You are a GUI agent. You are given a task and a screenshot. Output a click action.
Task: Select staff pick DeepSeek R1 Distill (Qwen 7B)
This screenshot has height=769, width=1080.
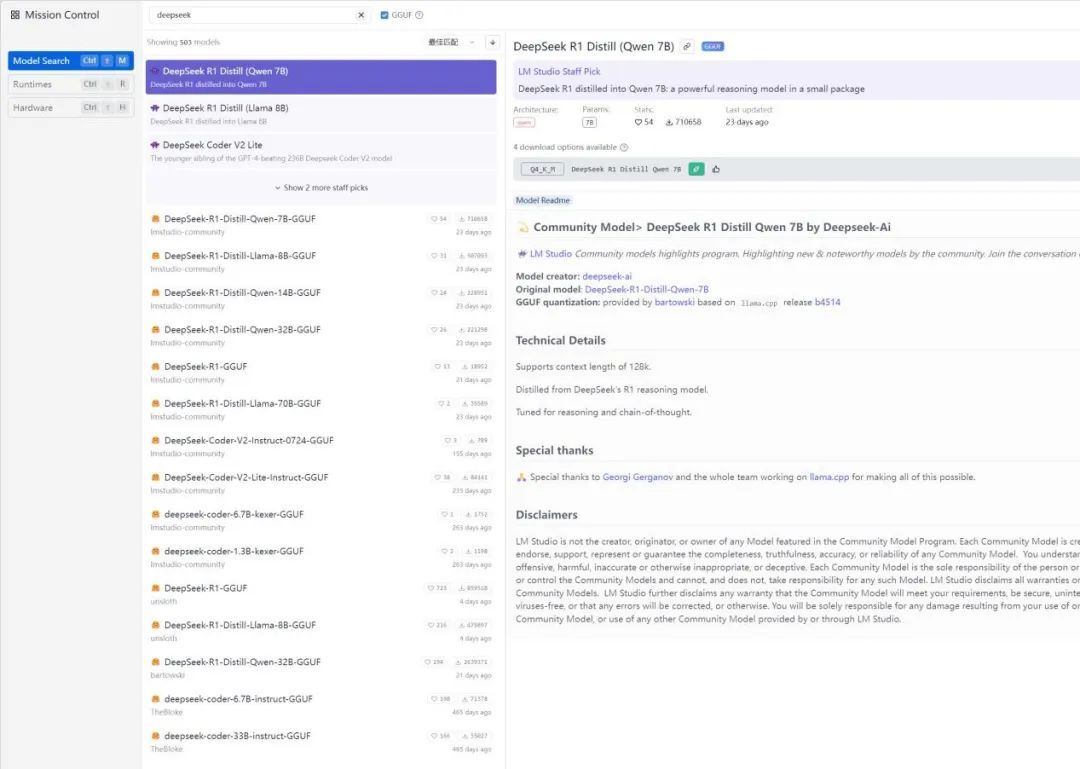[321, 76]
